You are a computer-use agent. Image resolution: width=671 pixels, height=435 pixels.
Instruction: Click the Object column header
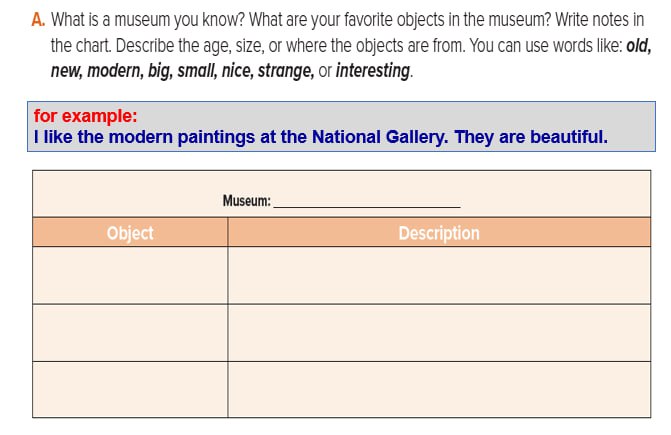130,233
